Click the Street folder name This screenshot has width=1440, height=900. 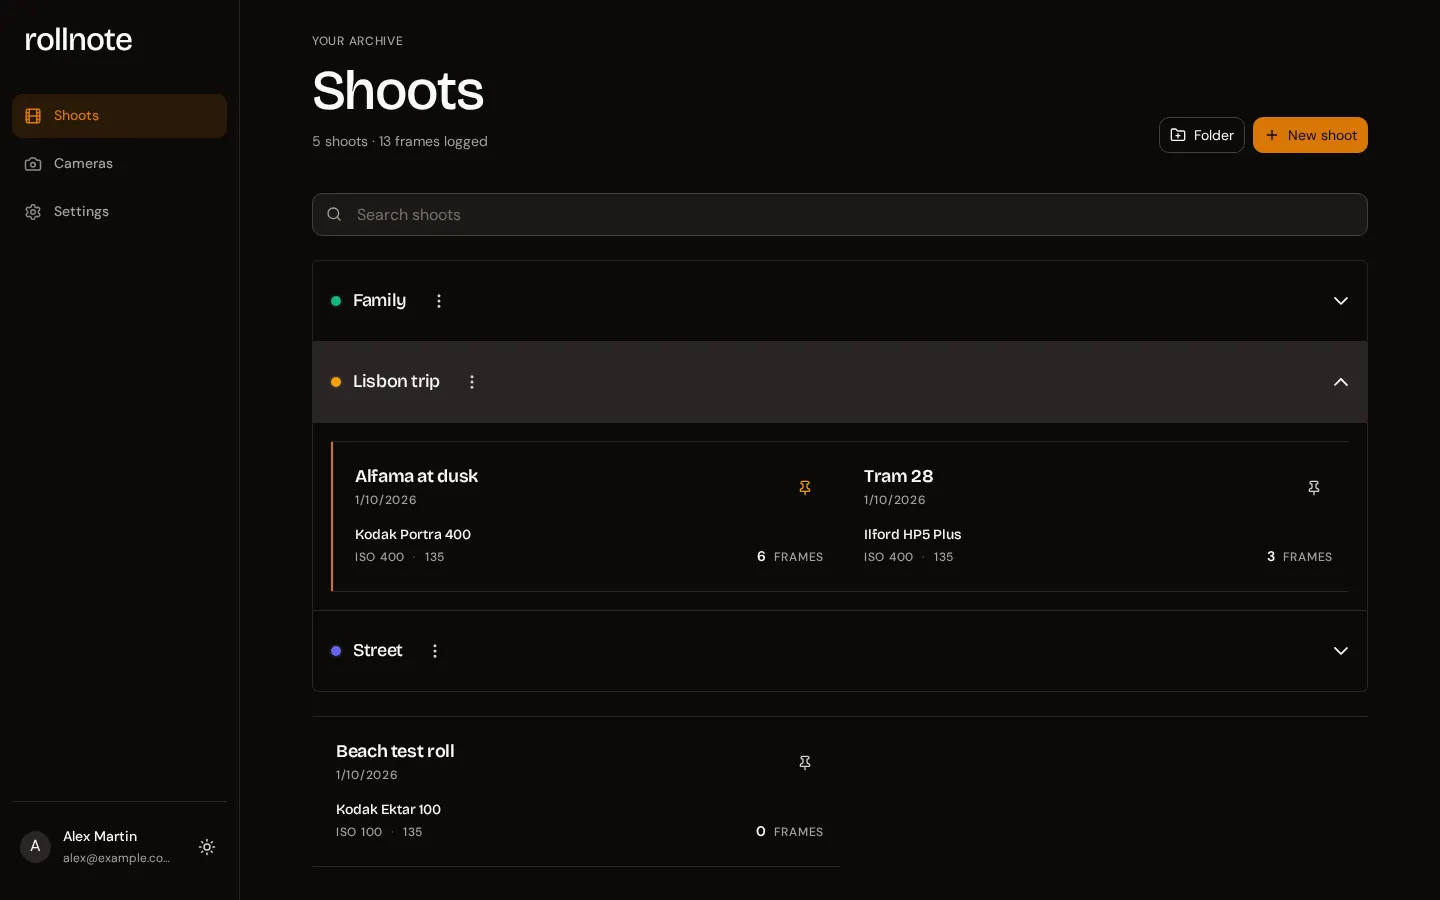[x=377, y=650]
